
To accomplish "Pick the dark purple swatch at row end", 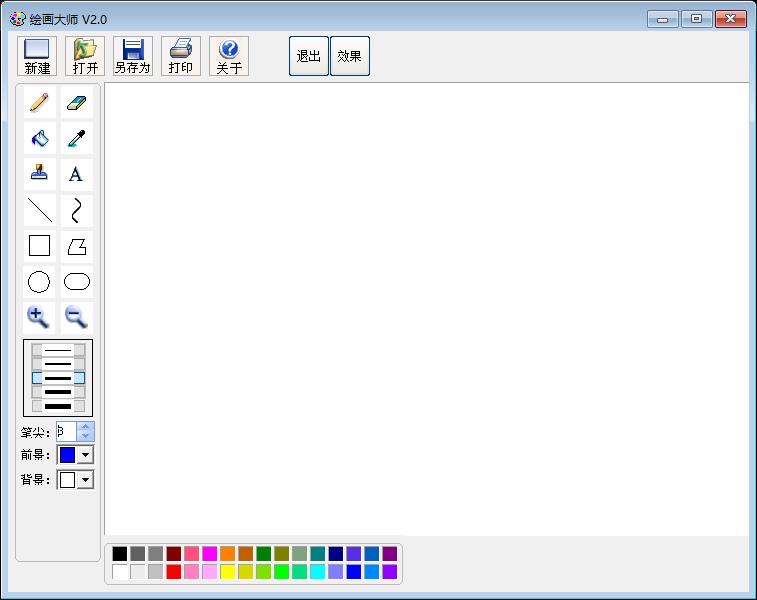I will 390,554.
